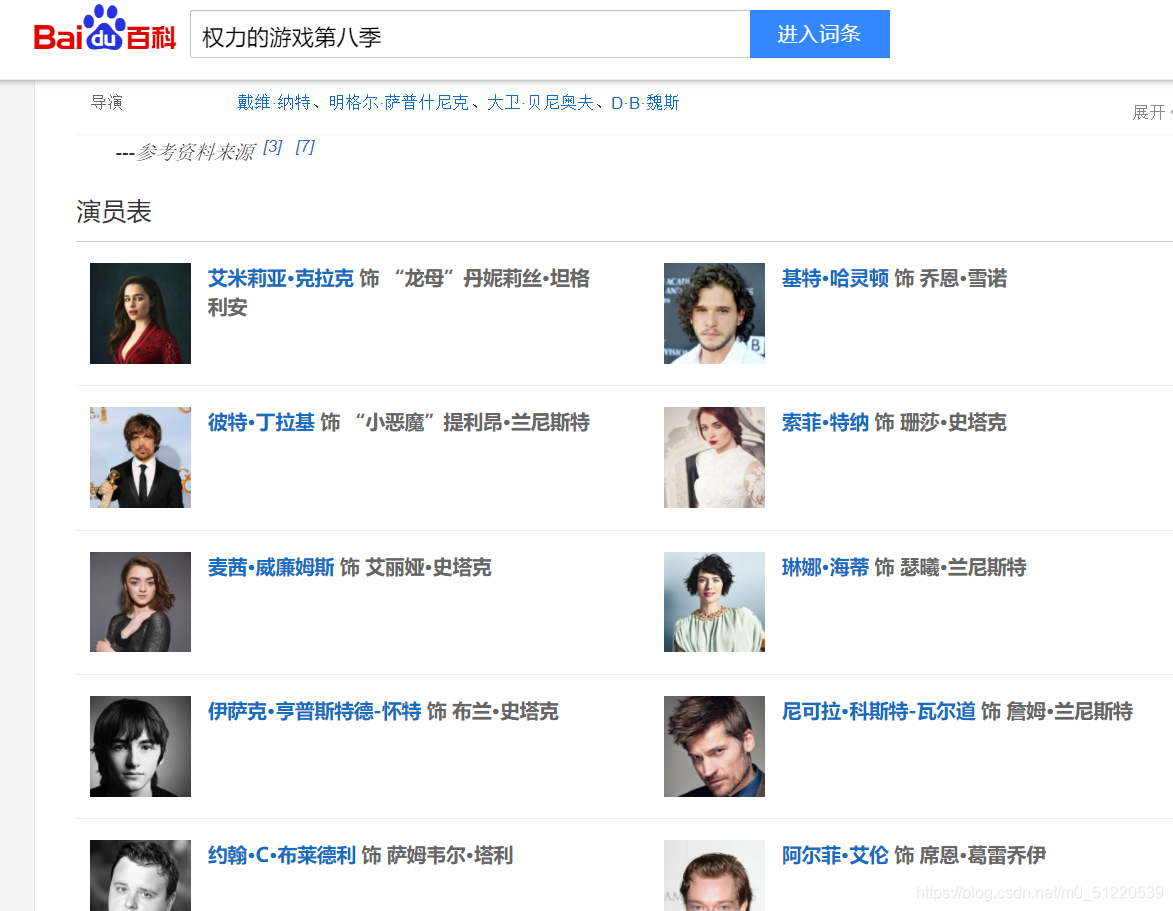Click the photo of 琳娜·海蒂
Viewport: 1173px width, 911px height.
pyautogui.click(x=714, y=602)
